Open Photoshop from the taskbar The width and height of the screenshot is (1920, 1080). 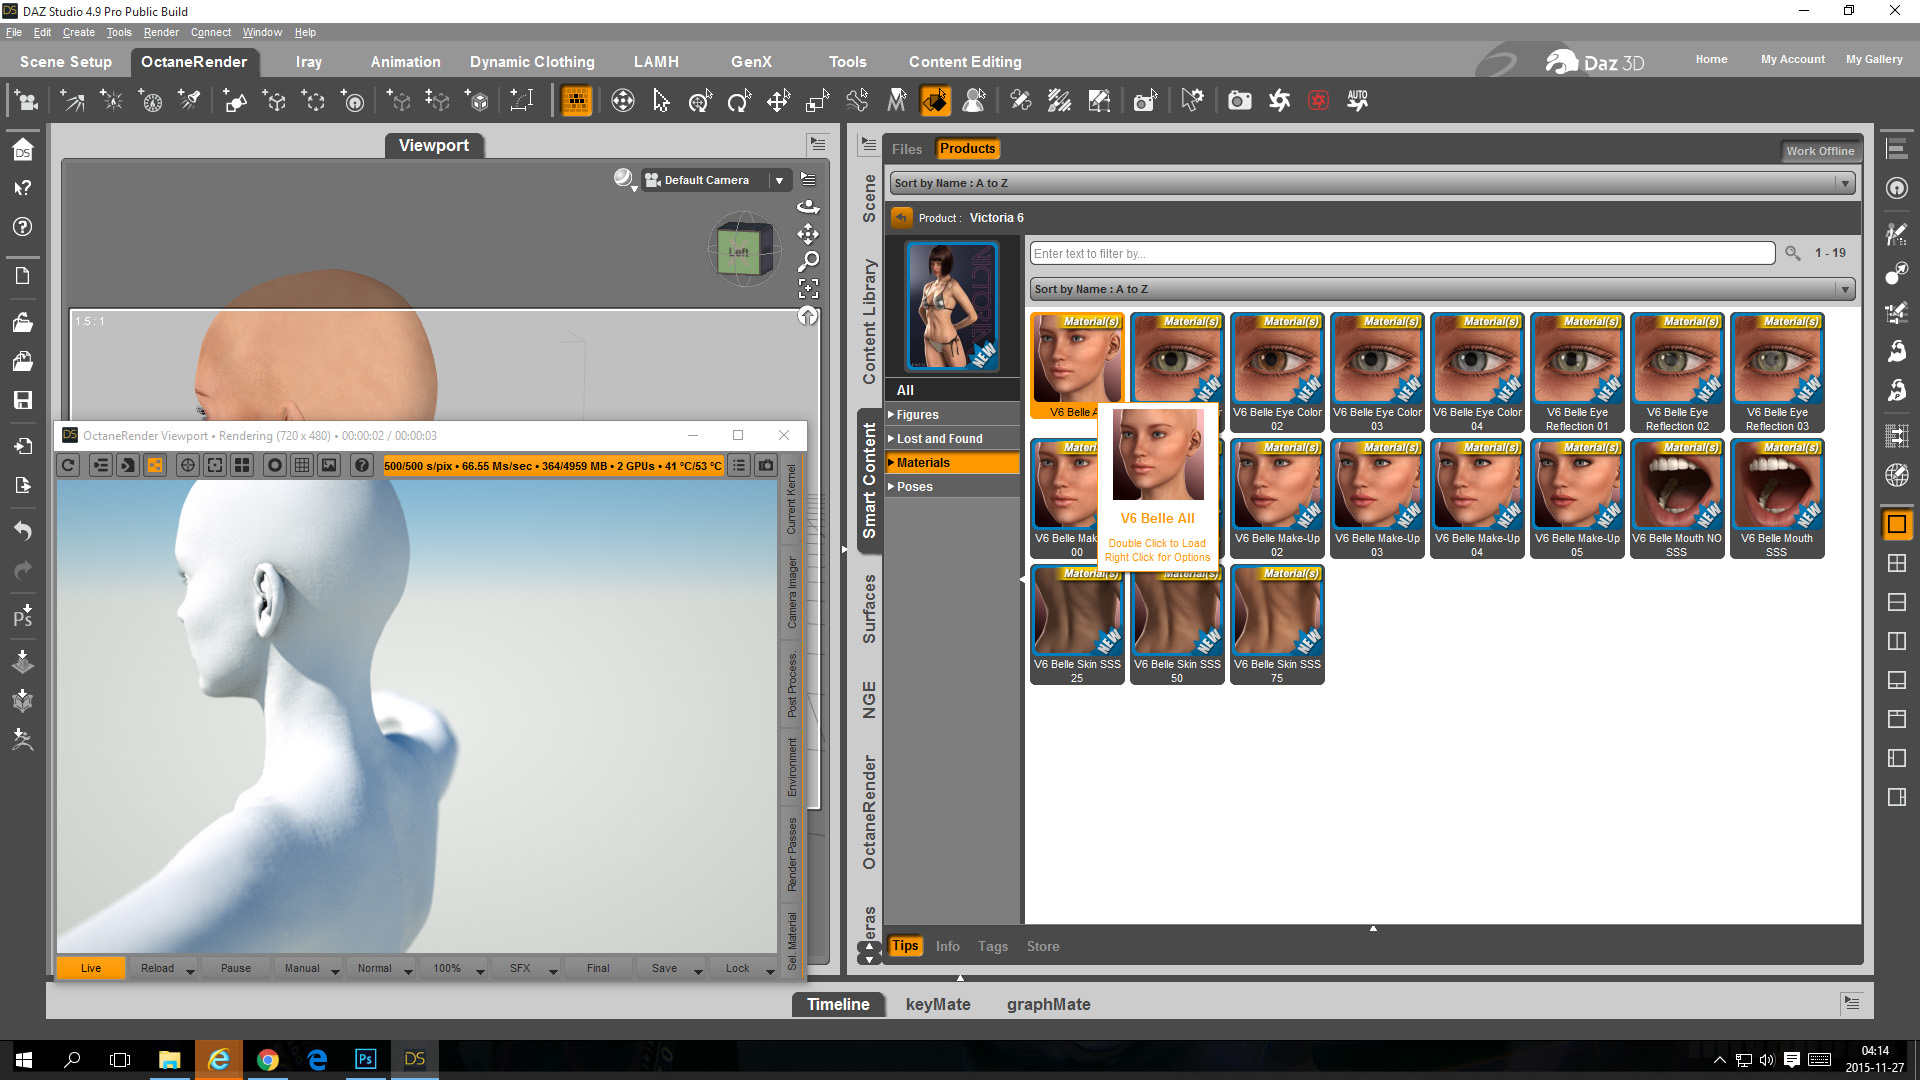[365, 1060]
